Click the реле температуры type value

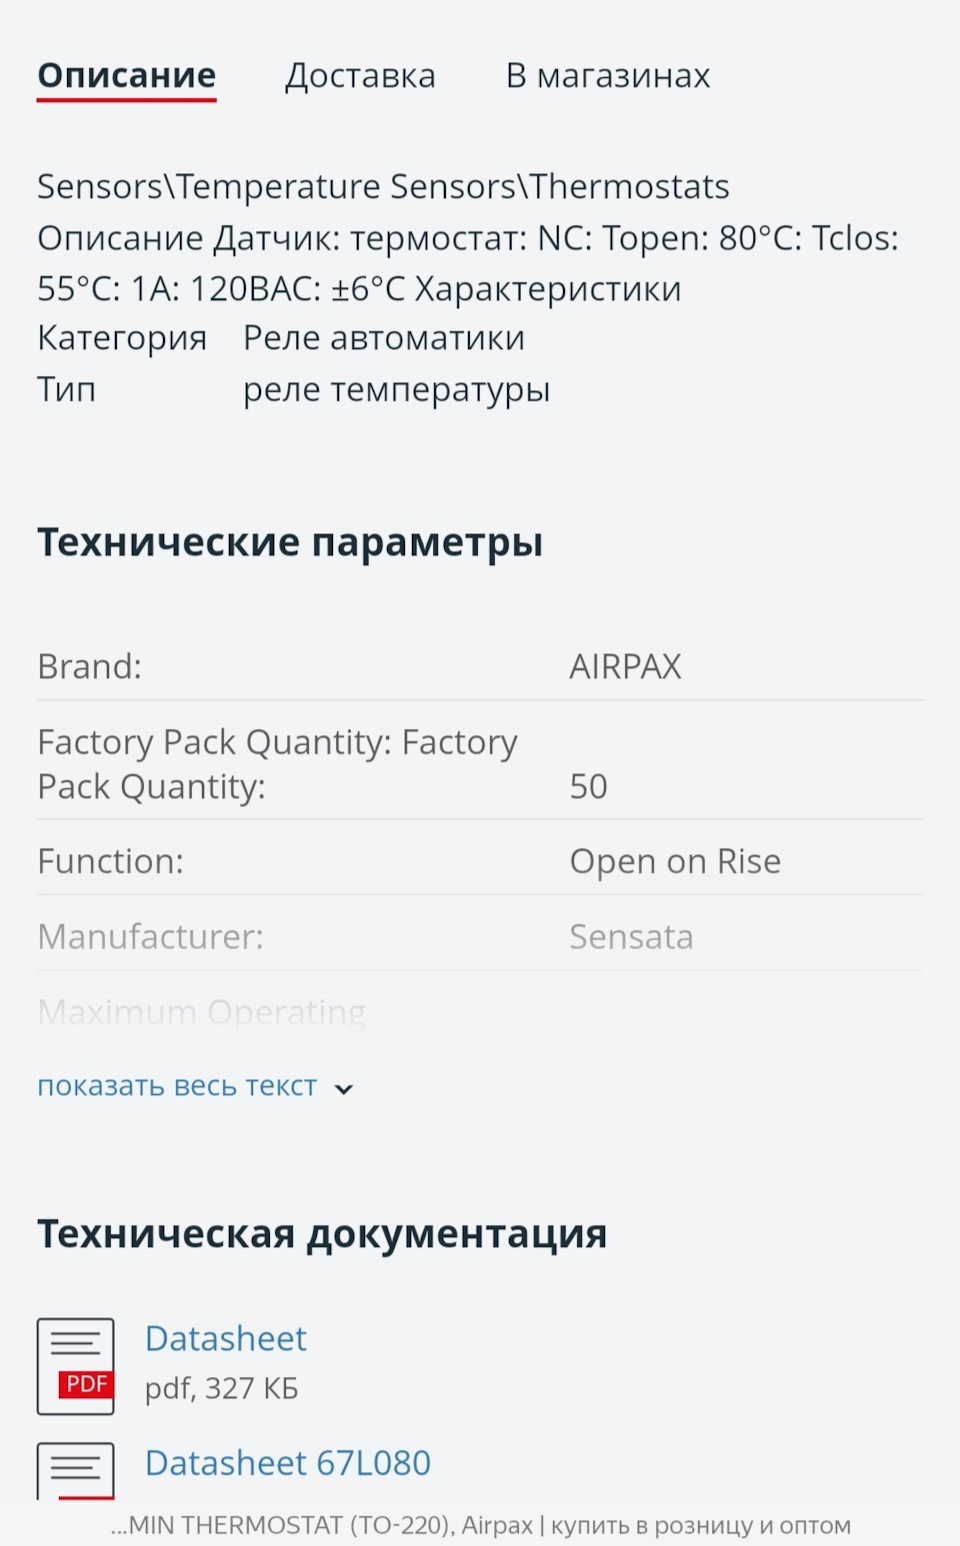click(397, 389)
